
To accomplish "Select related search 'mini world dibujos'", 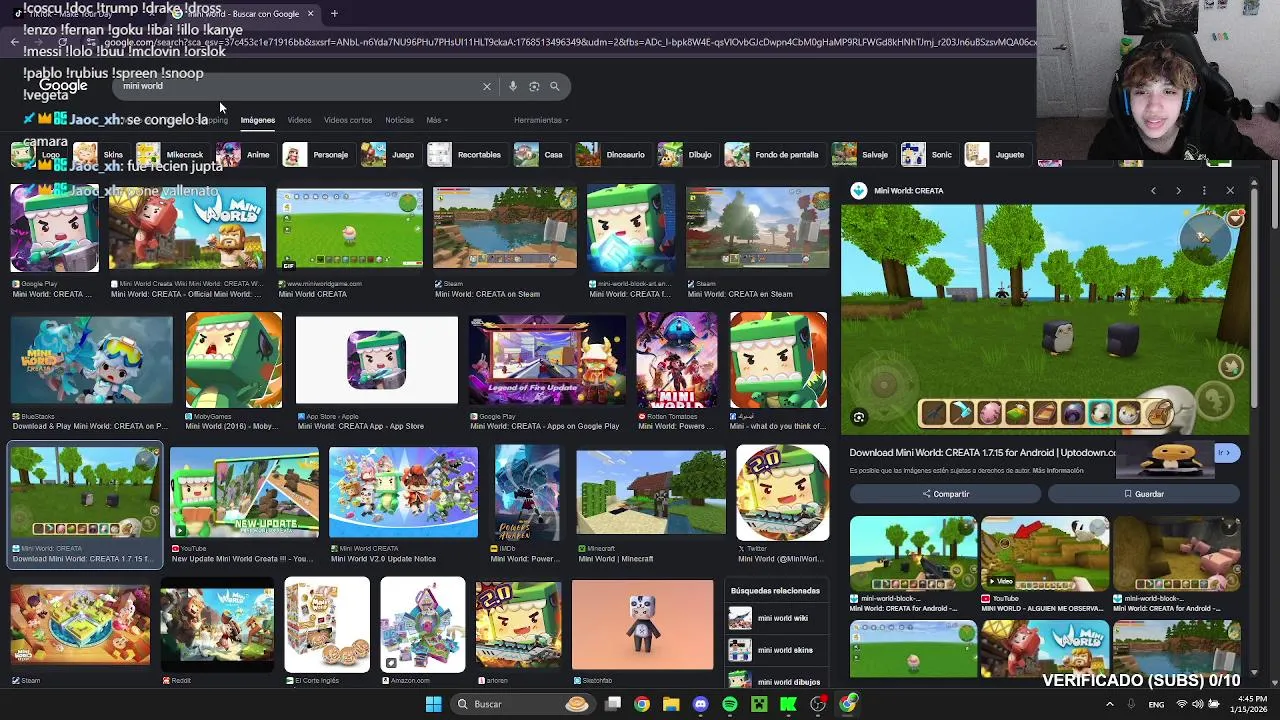I will click(x=776, y=681).
